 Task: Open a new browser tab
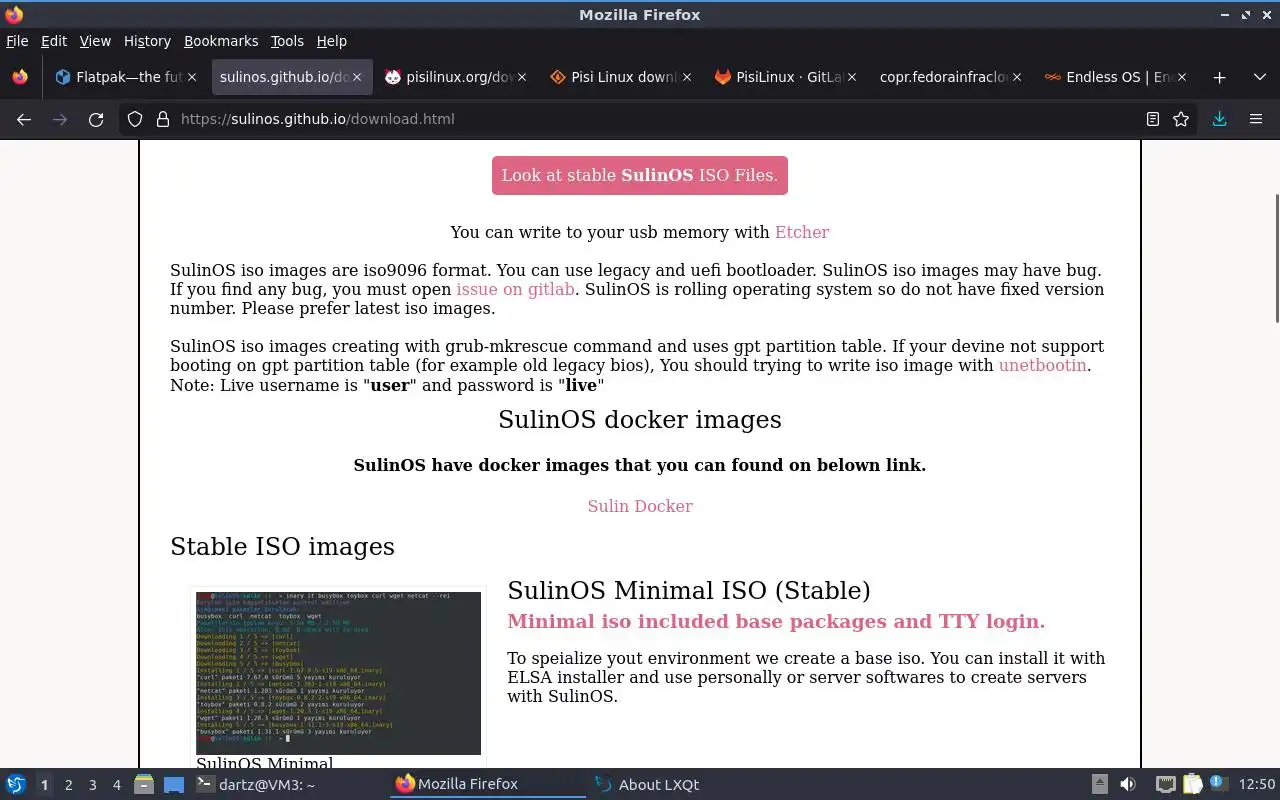pos(1219,77)
